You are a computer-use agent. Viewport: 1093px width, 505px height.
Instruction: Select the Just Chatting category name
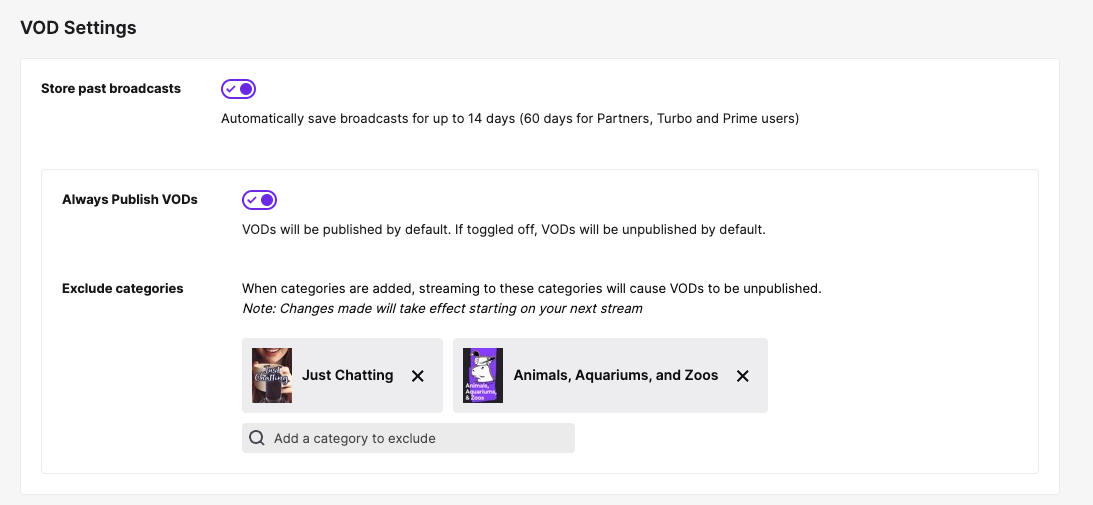point(347,375)
